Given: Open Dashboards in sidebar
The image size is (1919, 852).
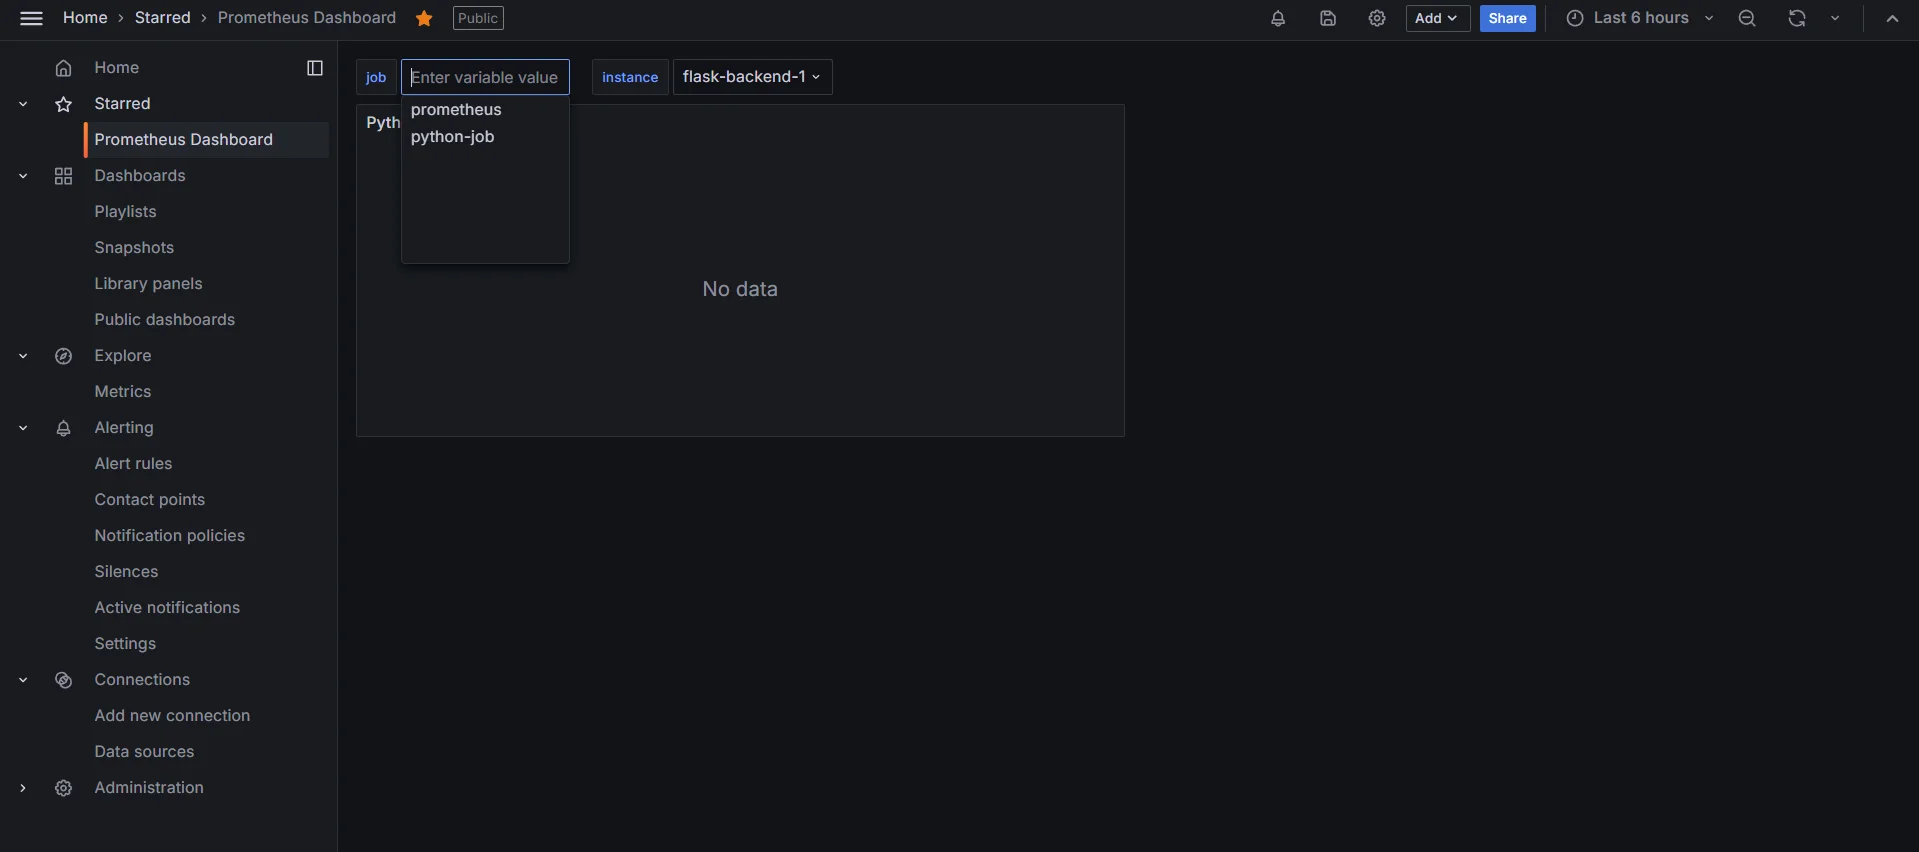Looking at the screenshot, I should click(x=140, y=176).
